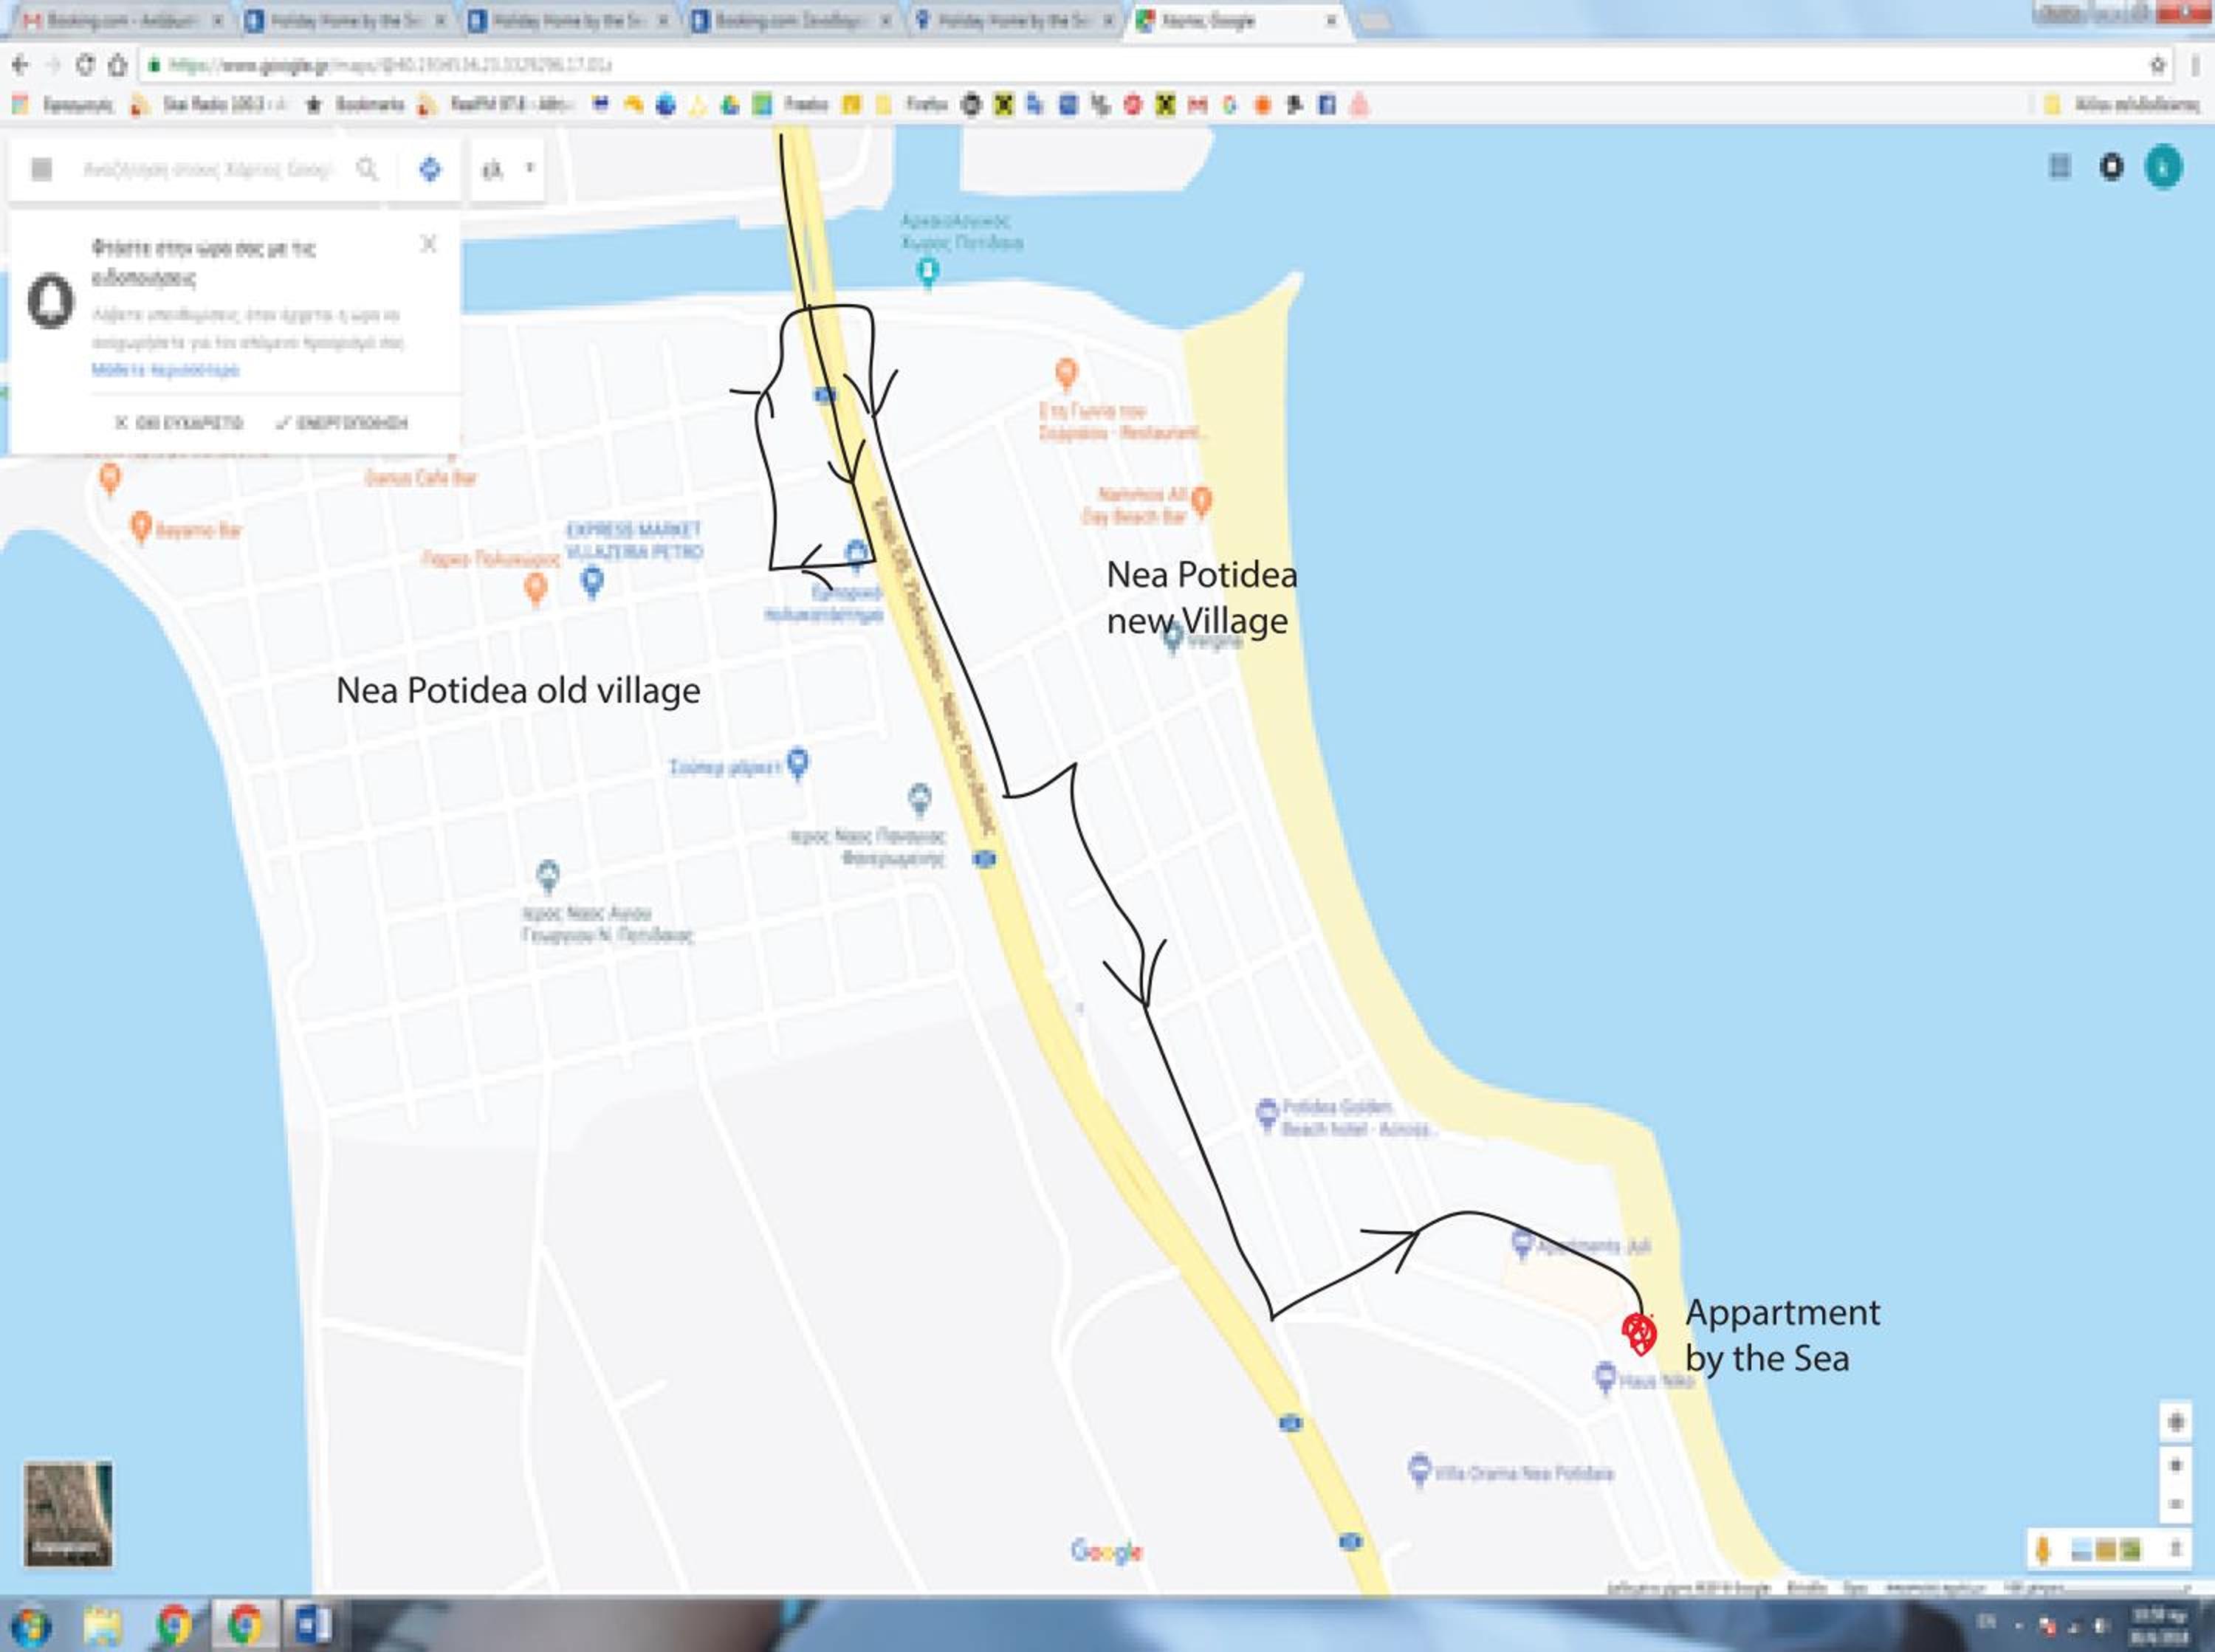This screenshot has width=2215, height=1652.
Task: Open directions with the blue diamond icon
Action: coord(430,169)
